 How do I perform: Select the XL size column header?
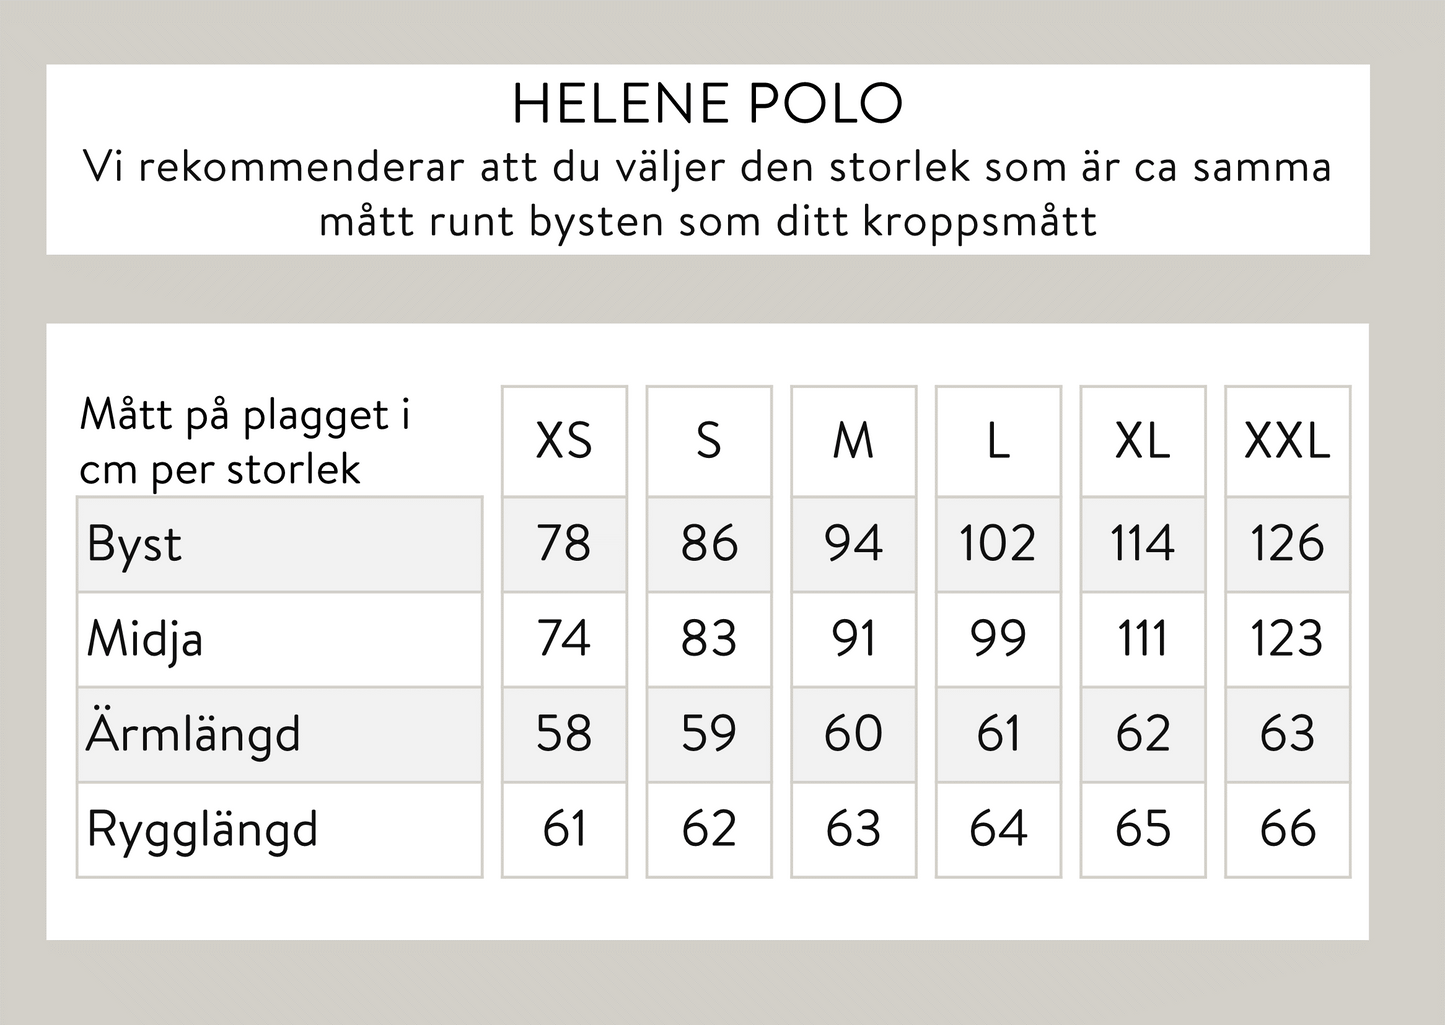1142,441
